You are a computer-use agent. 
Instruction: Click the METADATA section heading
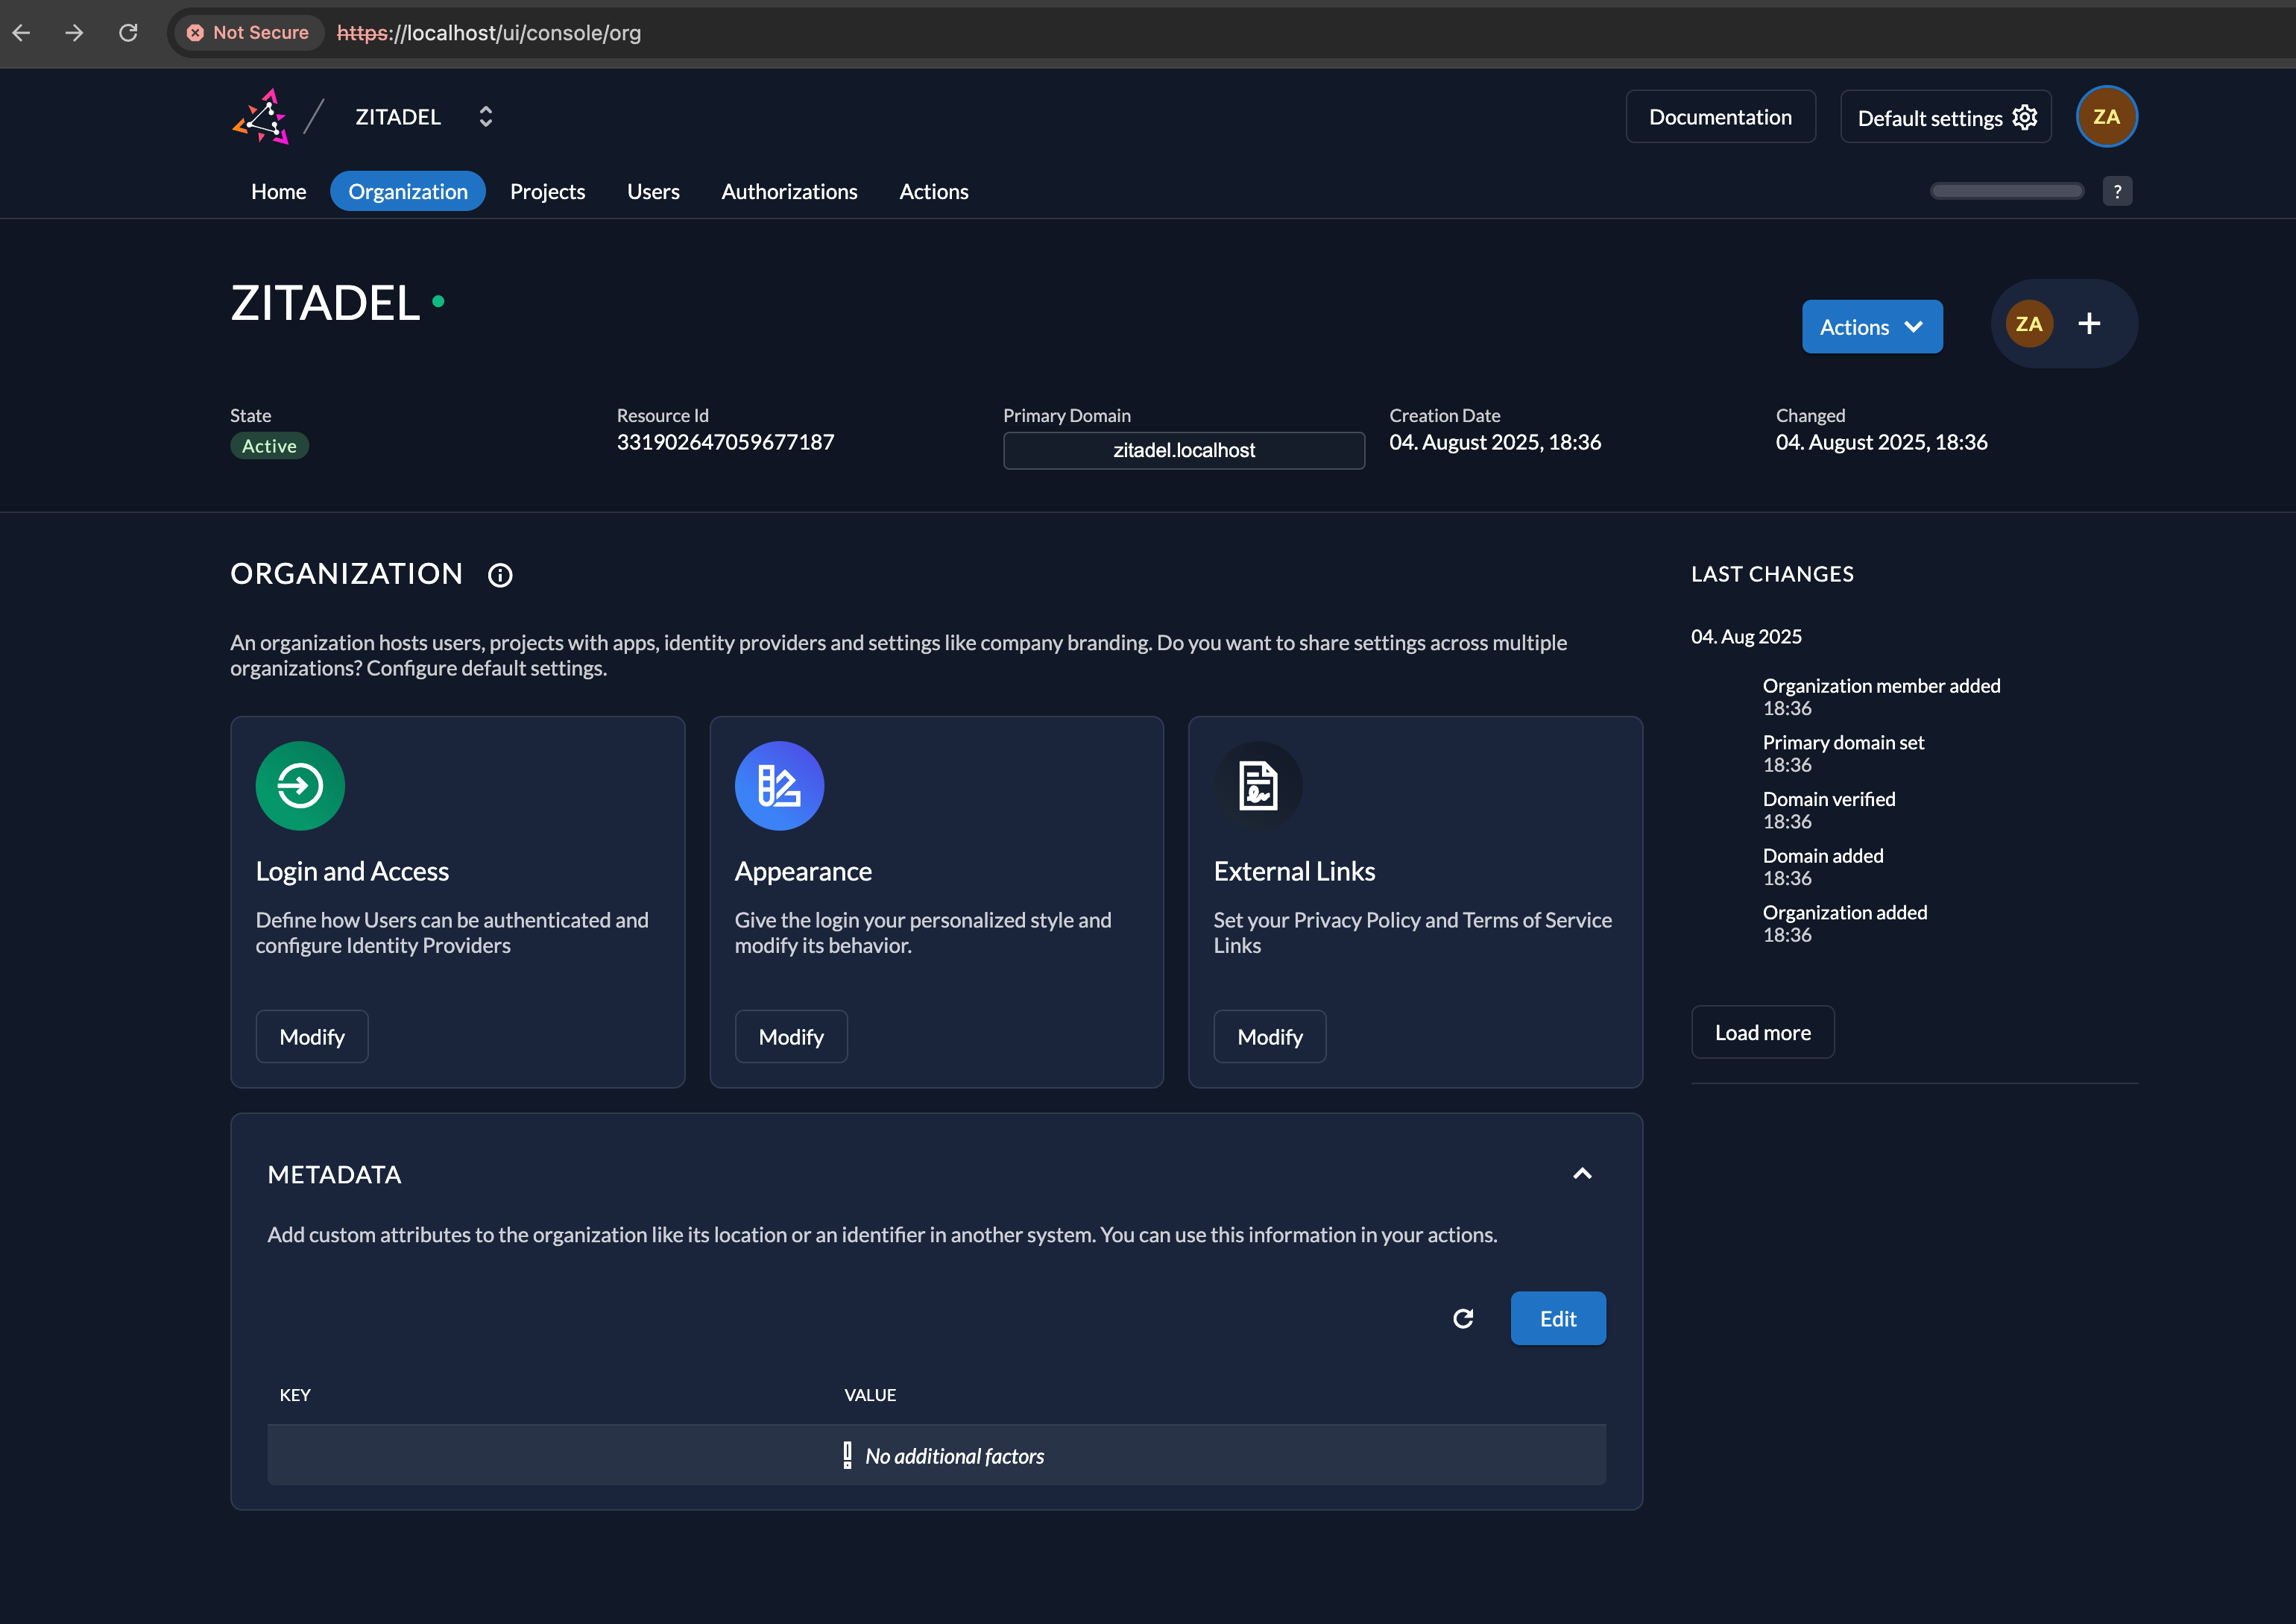tap(334, 1175)
